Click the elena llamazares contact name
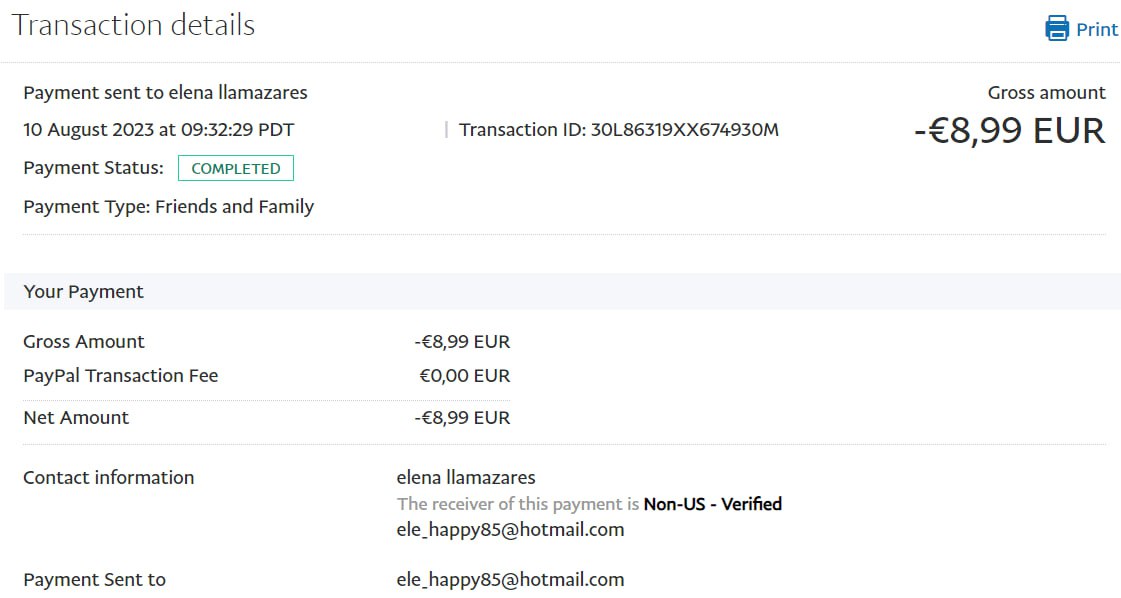The height and width of the screenshot is (598, 1121). pos(465,477)
